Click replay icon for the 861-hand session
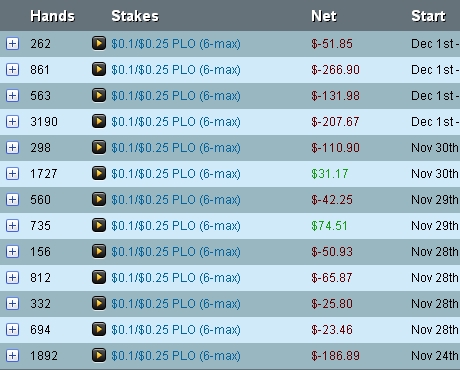The image size is (460, 370). pyautogui.click(x=99, y=69)
